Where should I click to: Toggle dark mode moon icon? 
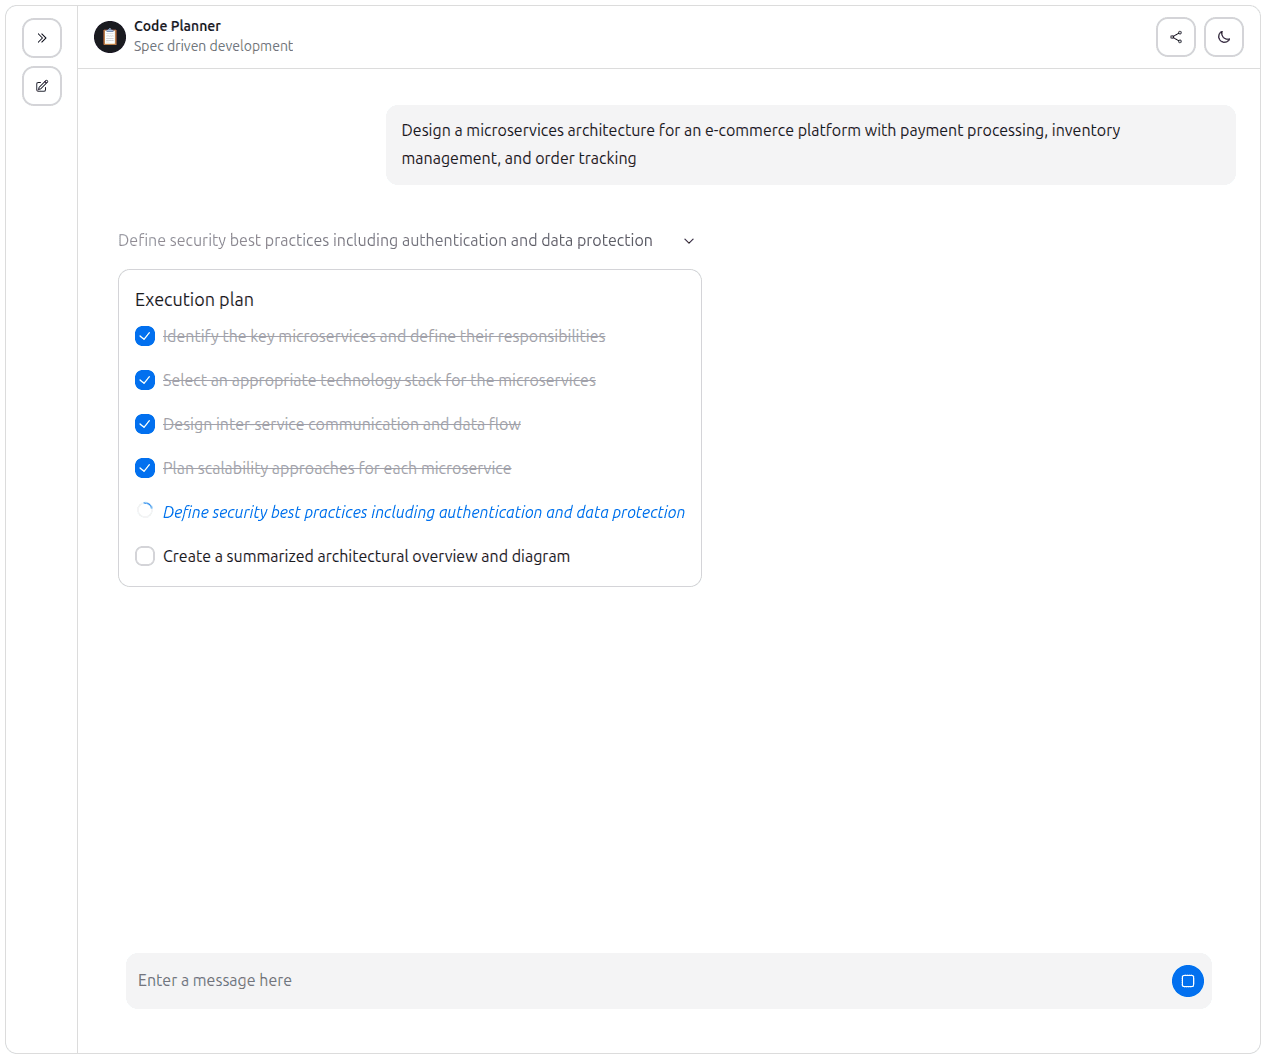[1223, 37]
